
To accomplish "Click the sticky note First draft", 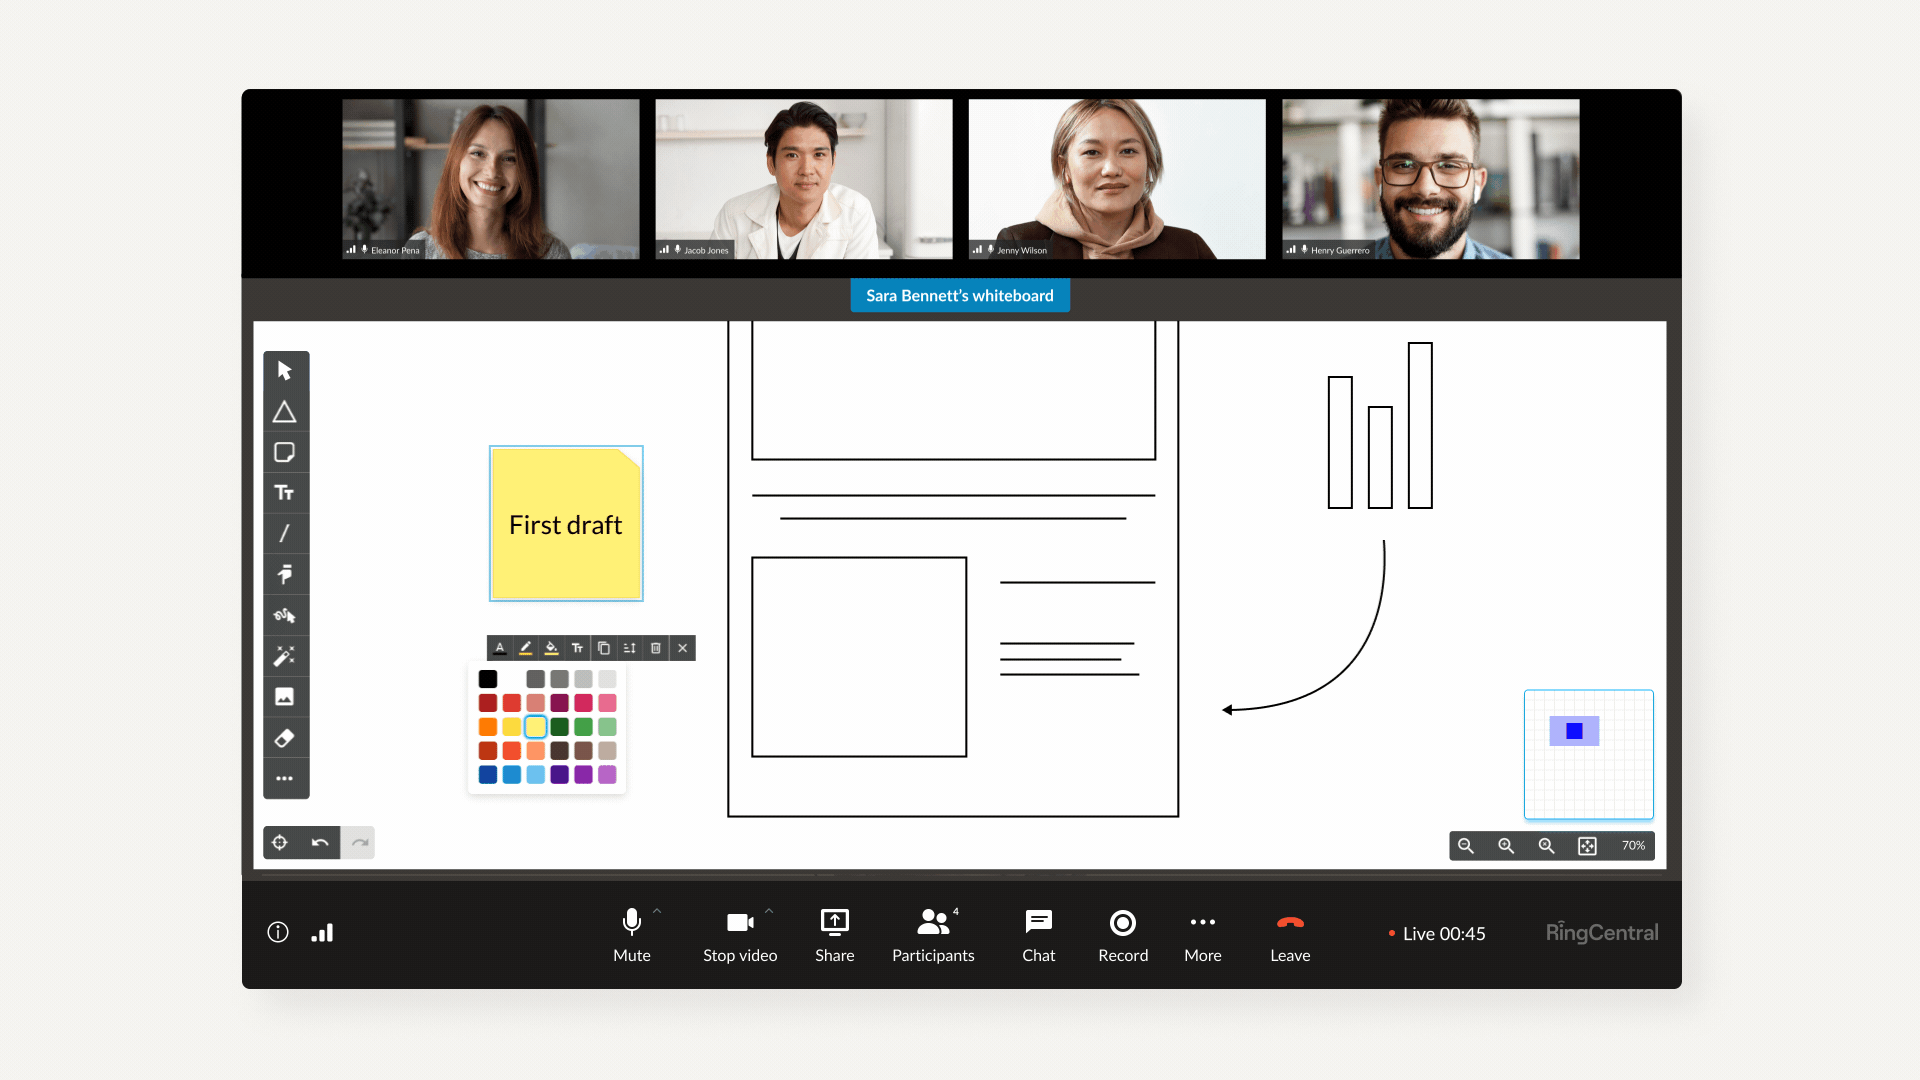I will tap(566, 524).
